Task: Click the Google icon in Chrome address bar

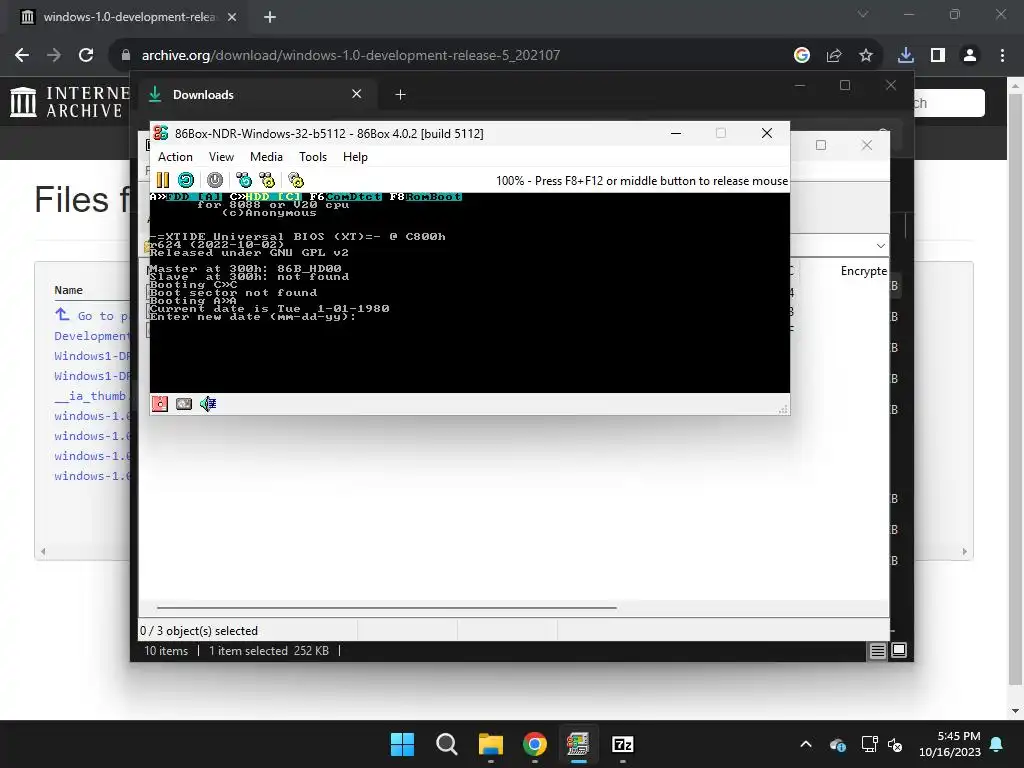Action: point(802,56)
